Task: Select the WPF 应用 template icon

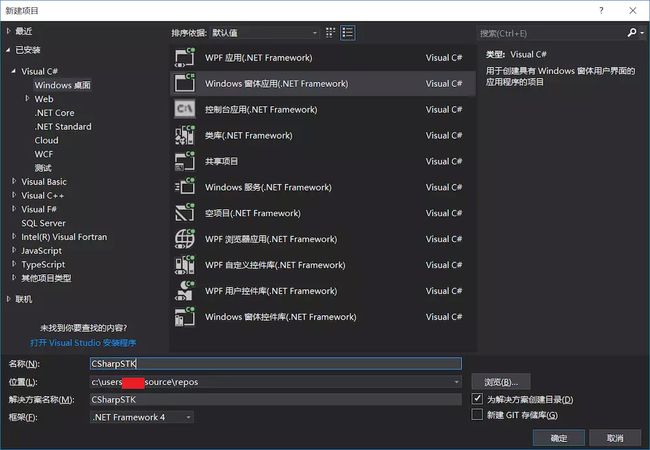Action: [184, 58]
